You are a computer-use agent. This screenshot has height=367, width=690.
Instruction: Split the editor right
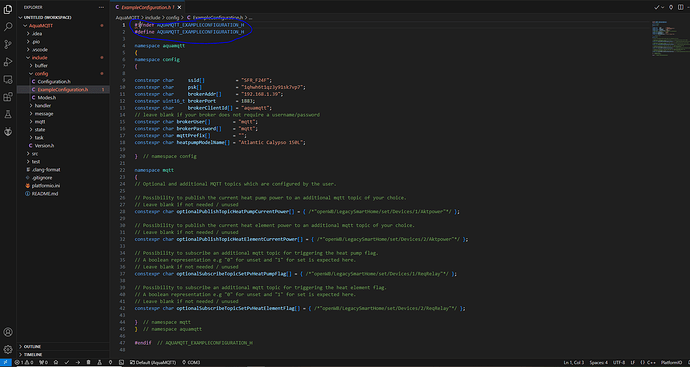click(681, 7)
